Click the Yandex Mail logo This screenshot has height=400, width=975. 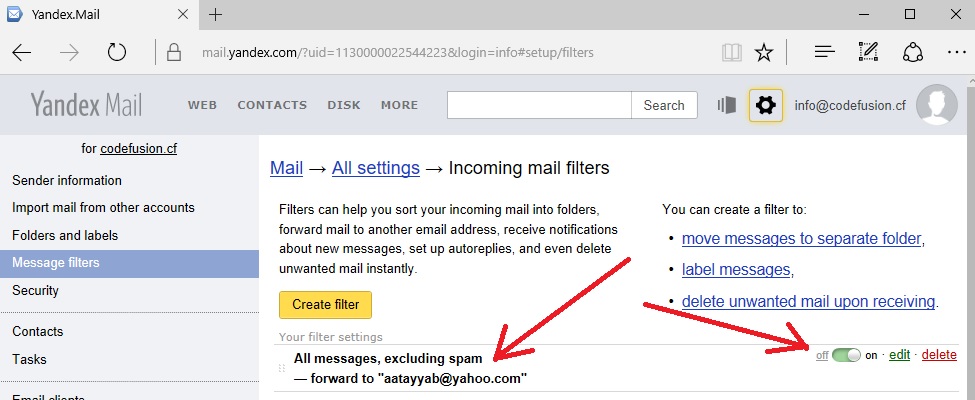[86, 105]
